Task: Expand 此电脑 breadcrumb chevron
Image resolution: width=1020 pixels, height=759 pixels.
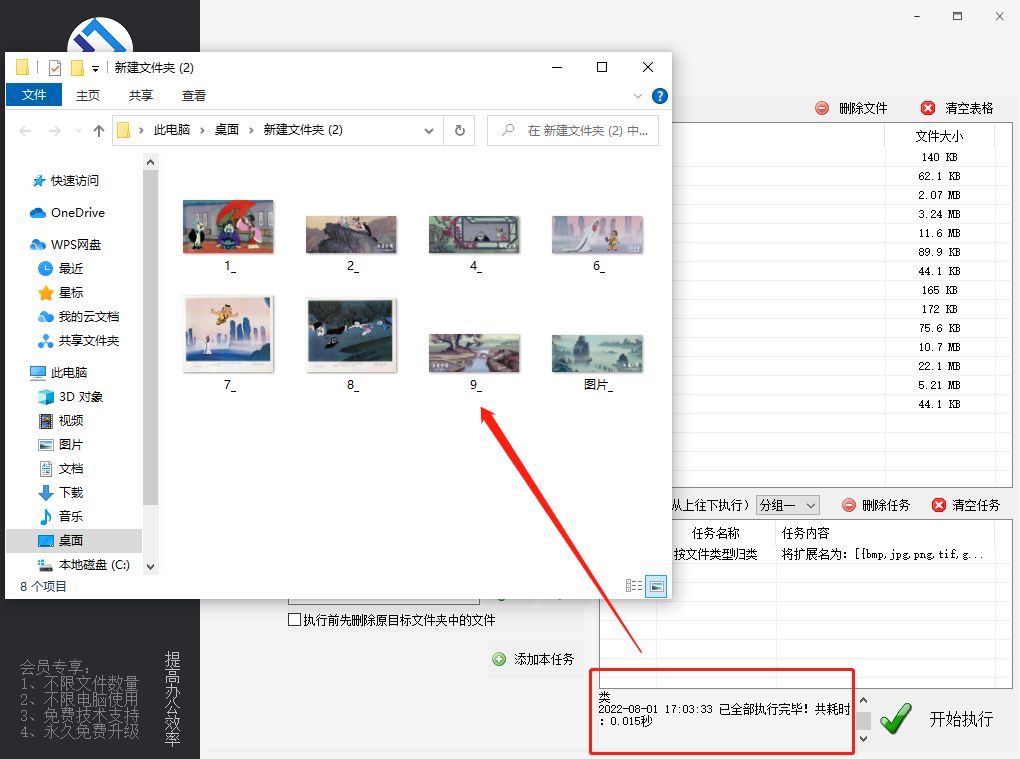Action: pyautogui.click(x=202, y=131)
